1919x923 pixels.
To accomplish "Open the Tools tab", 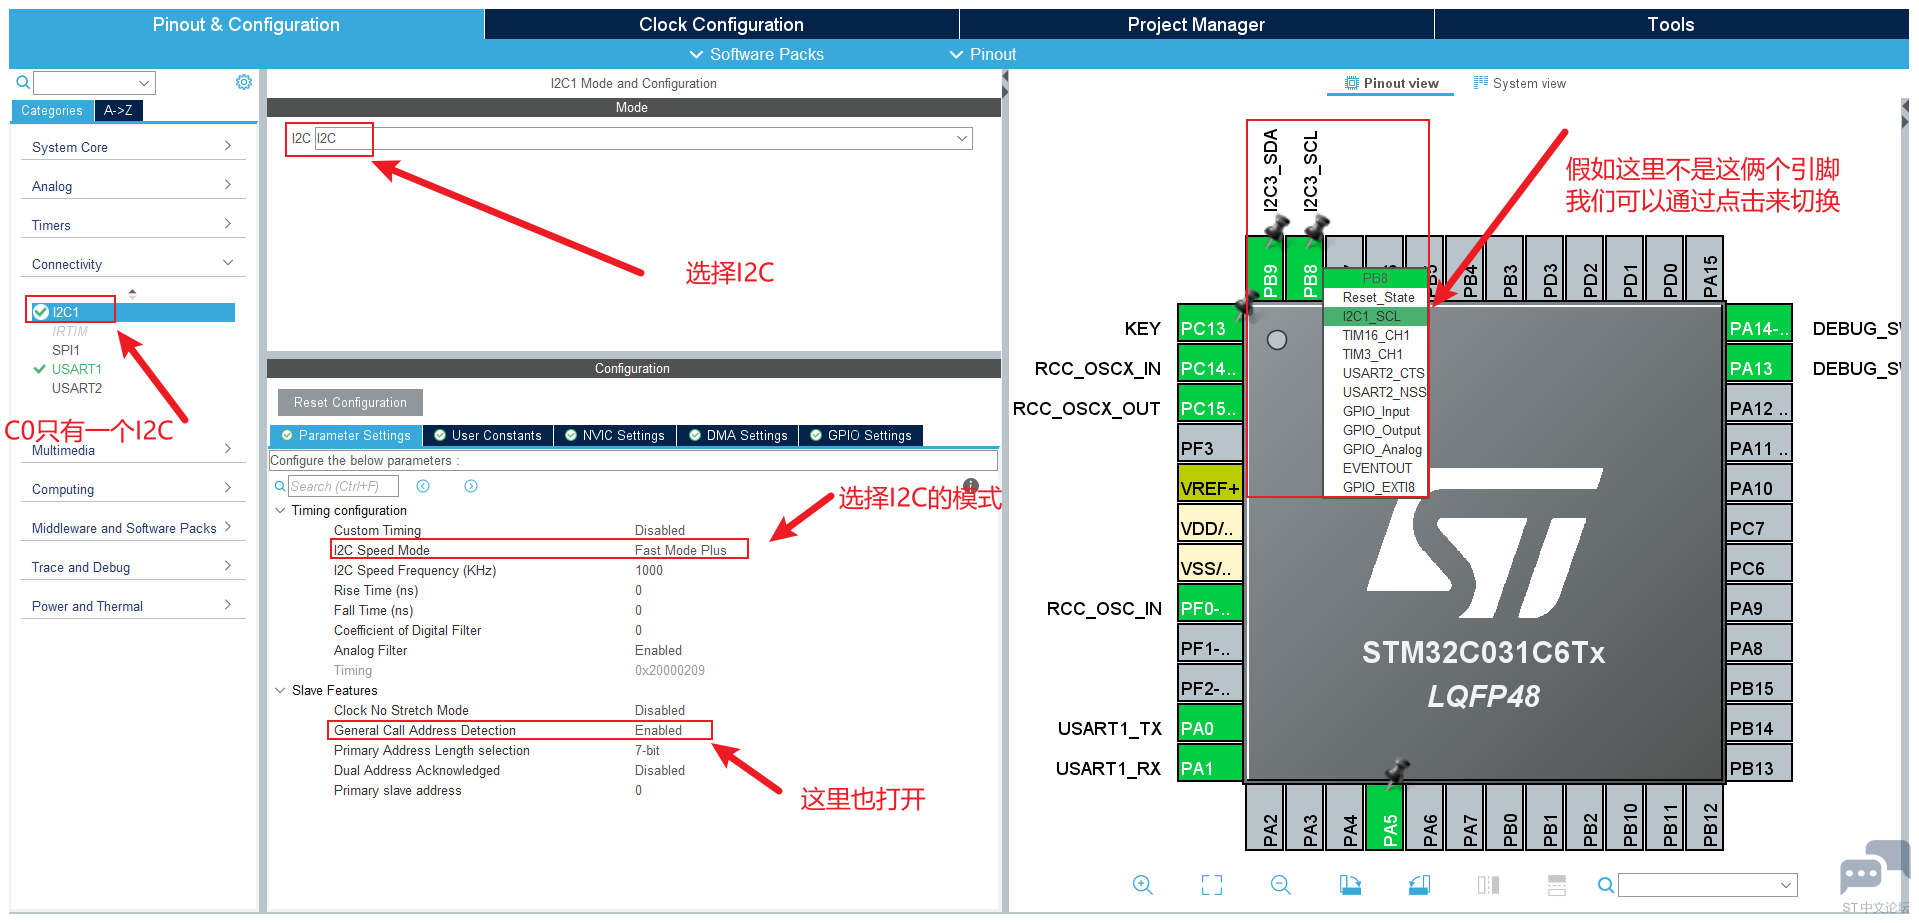I will click(x=1671, y=24).
